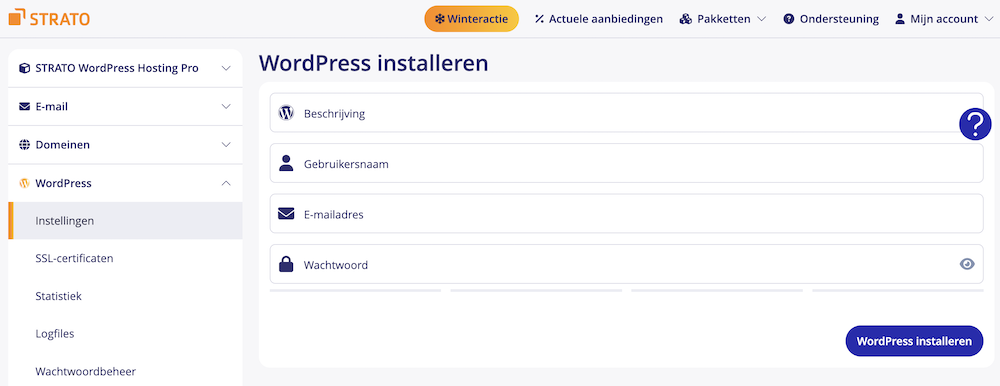Viewport: 1000px width, 386px height.
Task: Open the Pakketten menu
Action: click(723, 19)
